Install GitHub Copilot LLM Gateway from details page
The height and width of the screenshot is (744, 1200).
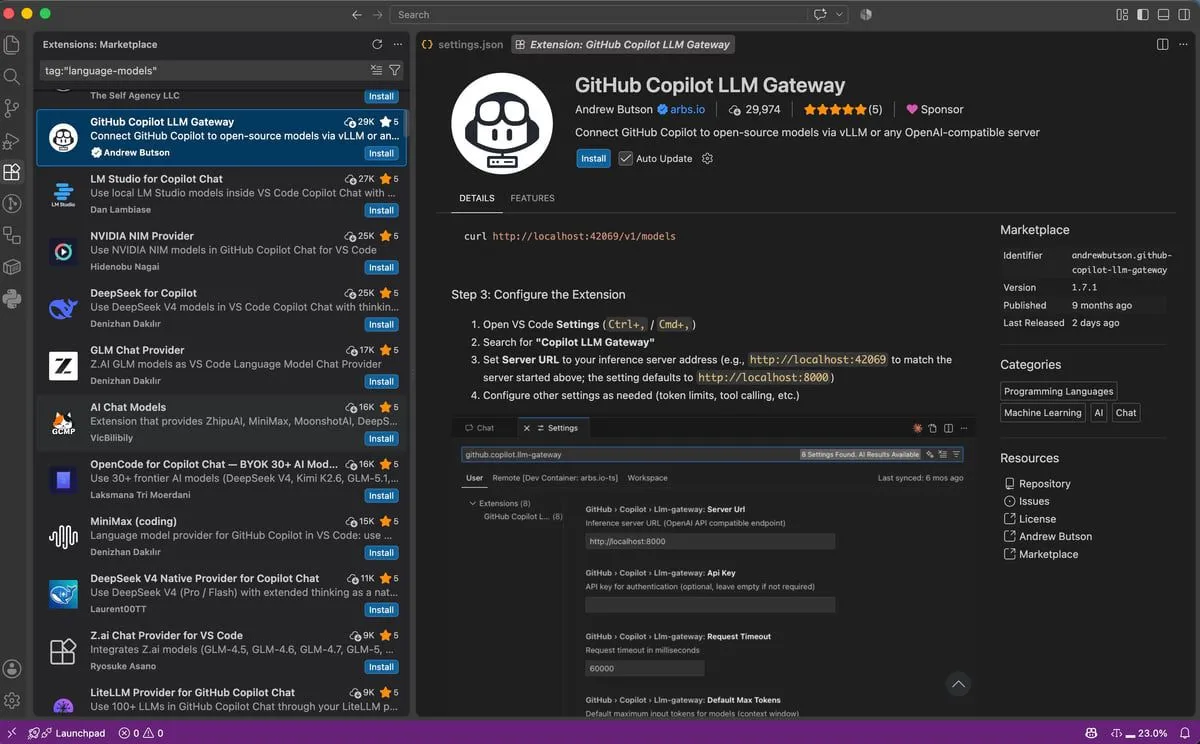point(593,158)
